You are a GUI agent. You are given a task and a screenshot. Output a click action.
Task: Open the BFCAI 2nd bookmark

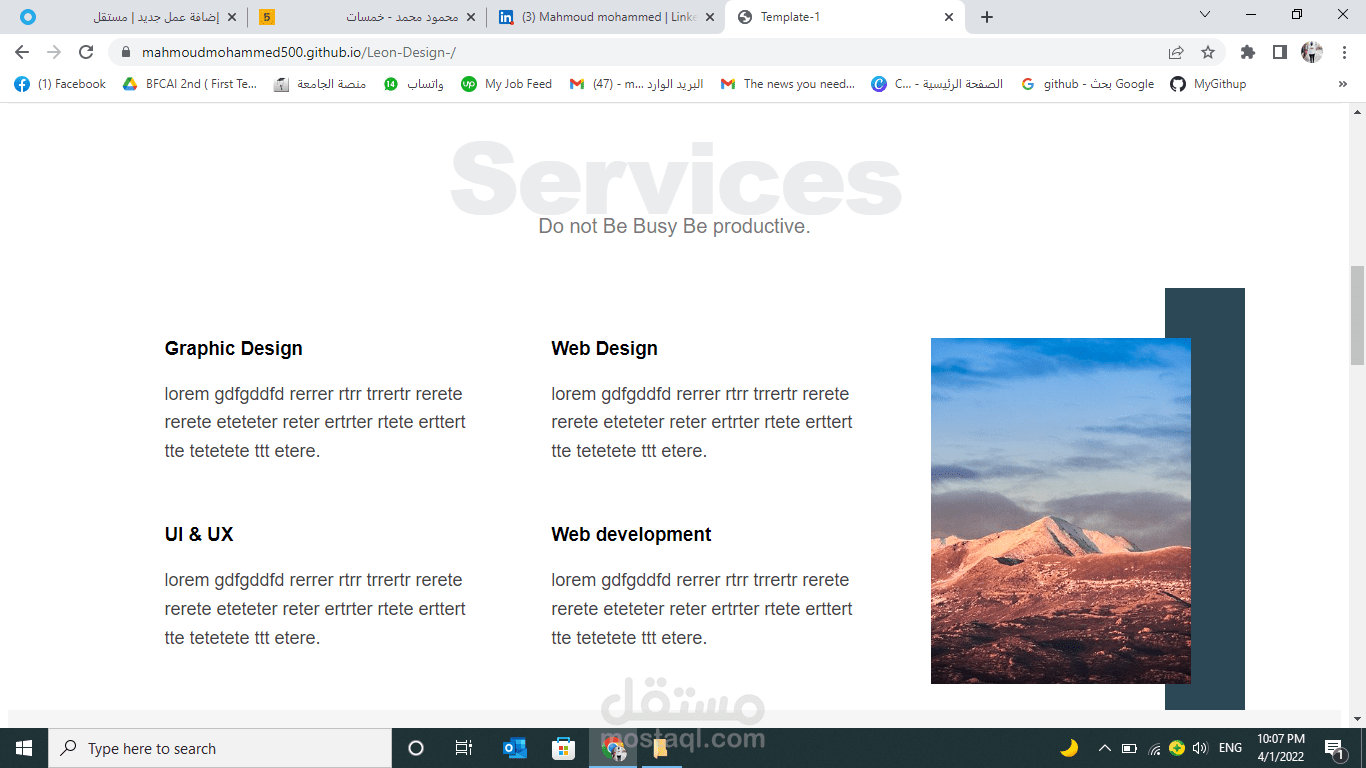coord(190,84)
